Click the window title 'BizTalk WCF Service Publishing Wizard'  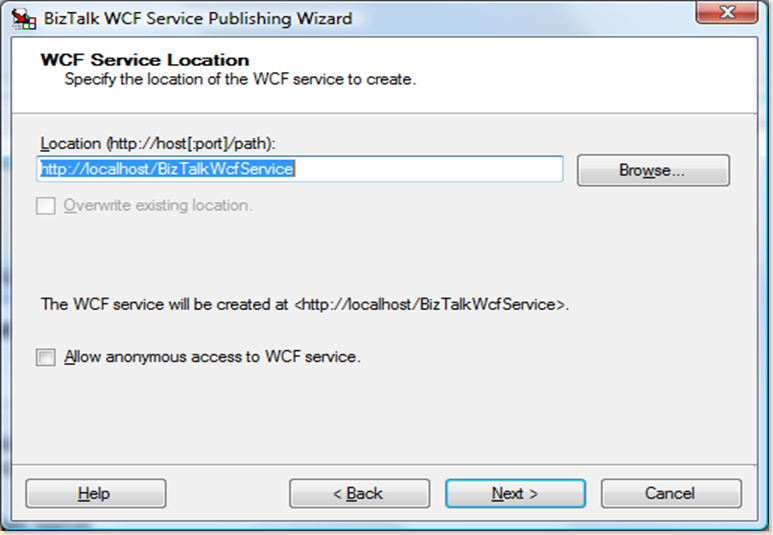pyautogui.click(x=195, y=17)
